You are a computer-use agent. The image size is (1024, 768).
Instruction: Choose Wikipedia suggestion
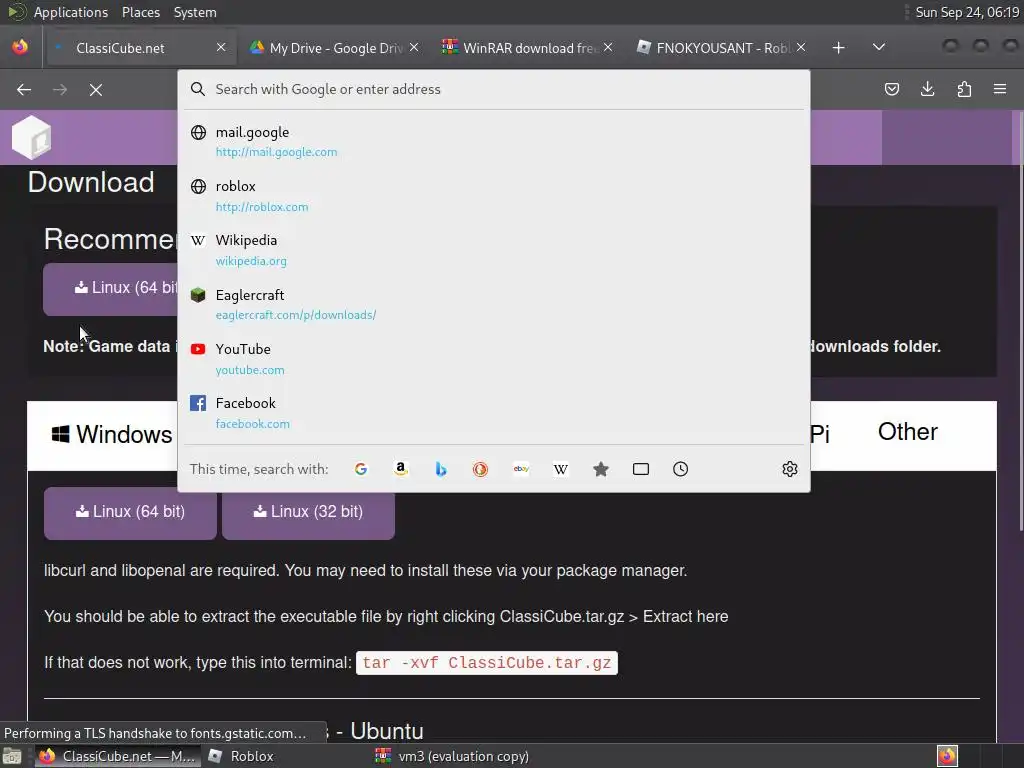(x=494, y=250)
